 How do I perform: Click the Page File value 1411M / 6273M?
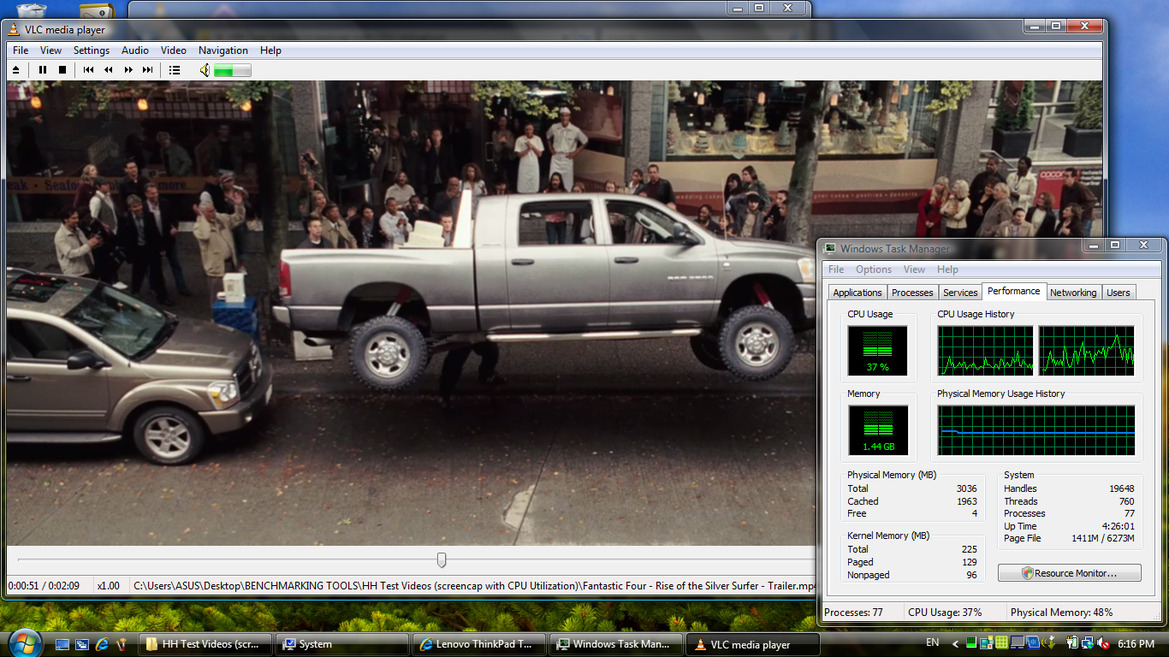click(1103, 538)
